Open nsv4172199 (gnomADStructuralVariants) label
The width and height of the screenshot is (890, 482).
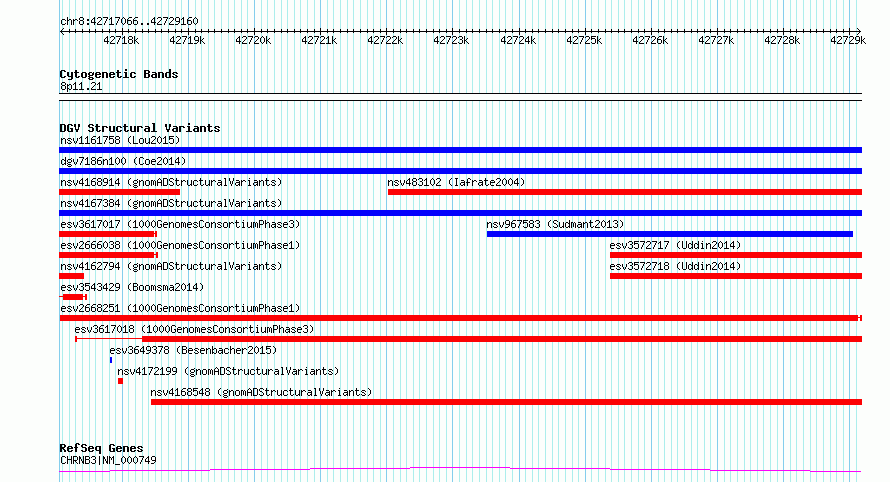point(228,371)
